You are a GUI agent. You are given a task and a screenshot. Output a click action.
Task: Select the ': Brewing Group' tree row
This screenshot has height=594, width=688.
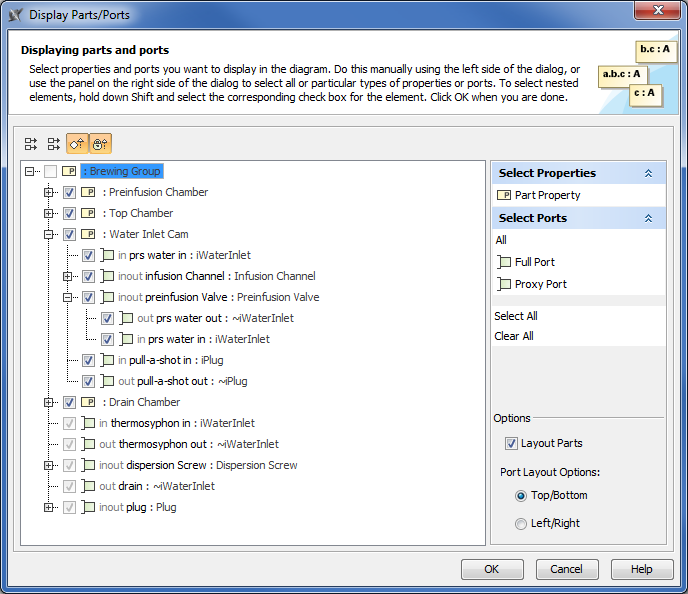click(x=122, y=171)
